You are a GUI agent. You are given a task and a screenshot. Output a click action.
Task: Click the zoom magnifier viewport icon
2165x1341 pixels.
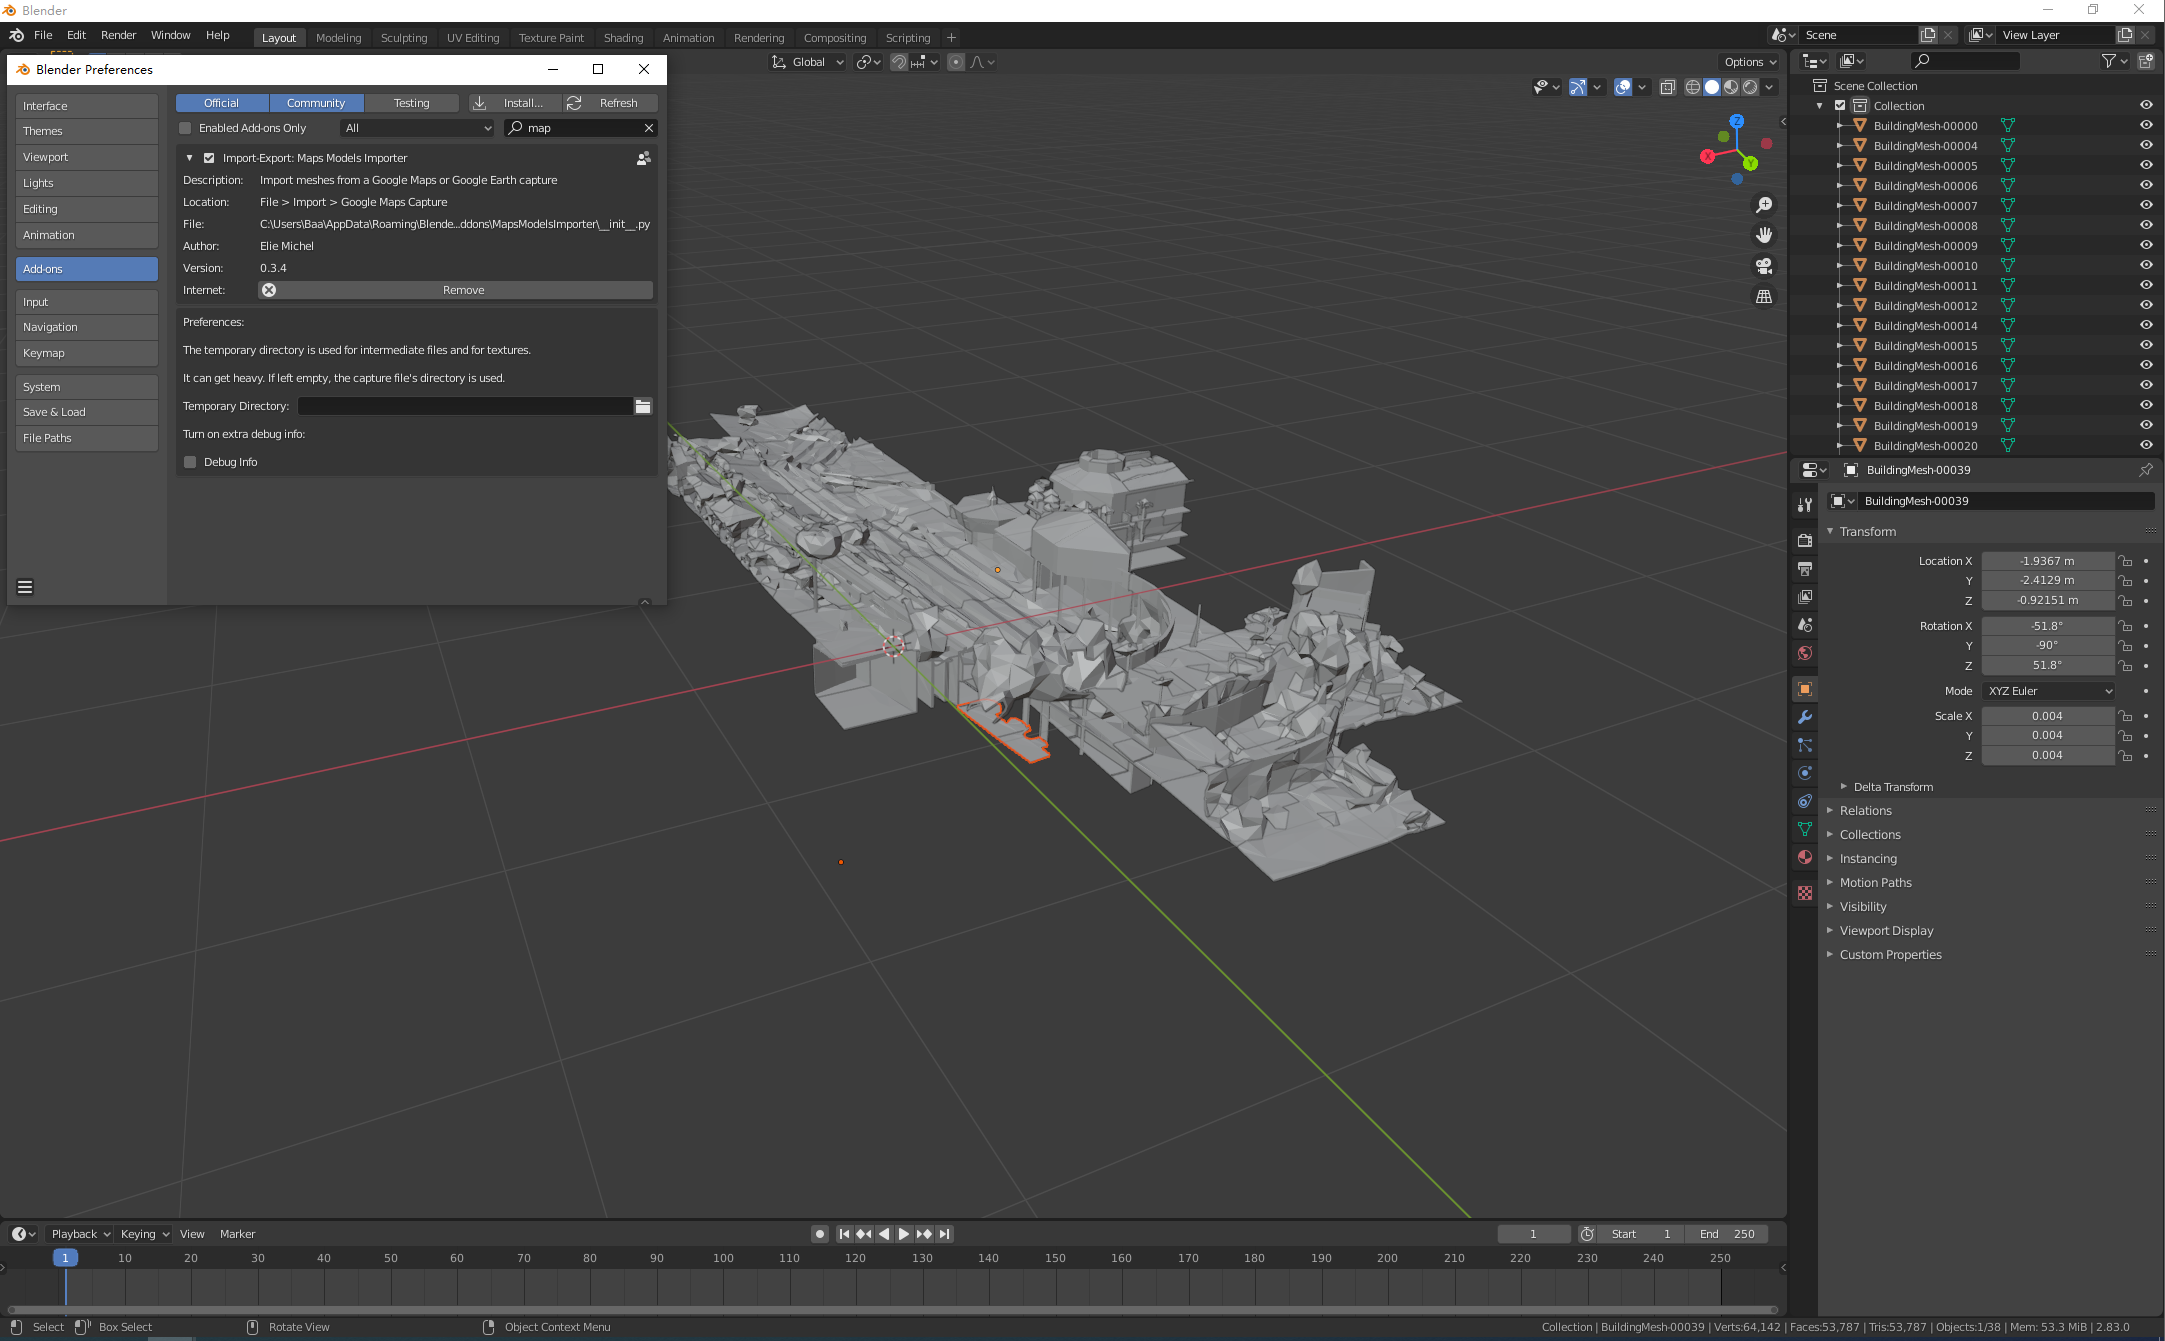[1764, 205]
